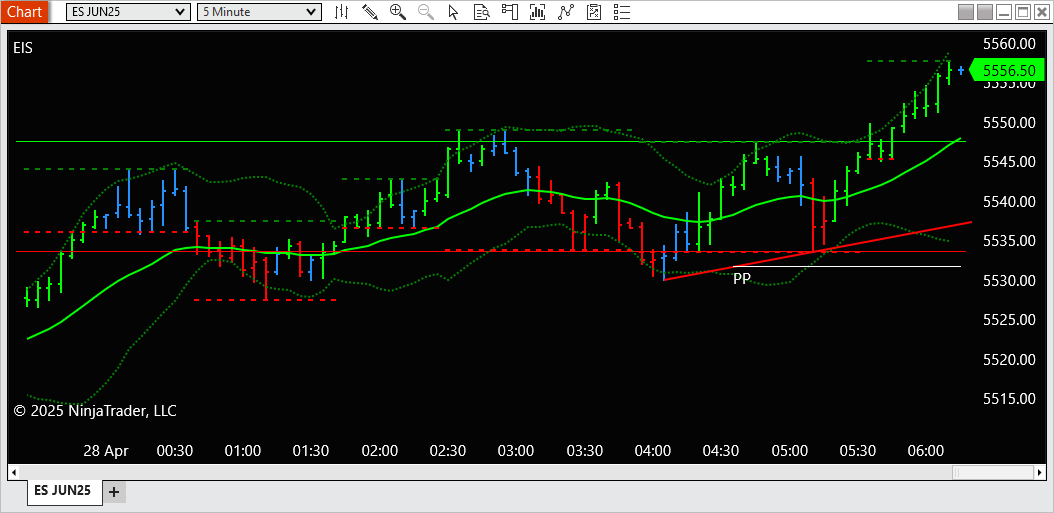The width and height of the screenshot is (1054, 513).
Task: Click the 04:30 time axis label
Action: [721, 450]
